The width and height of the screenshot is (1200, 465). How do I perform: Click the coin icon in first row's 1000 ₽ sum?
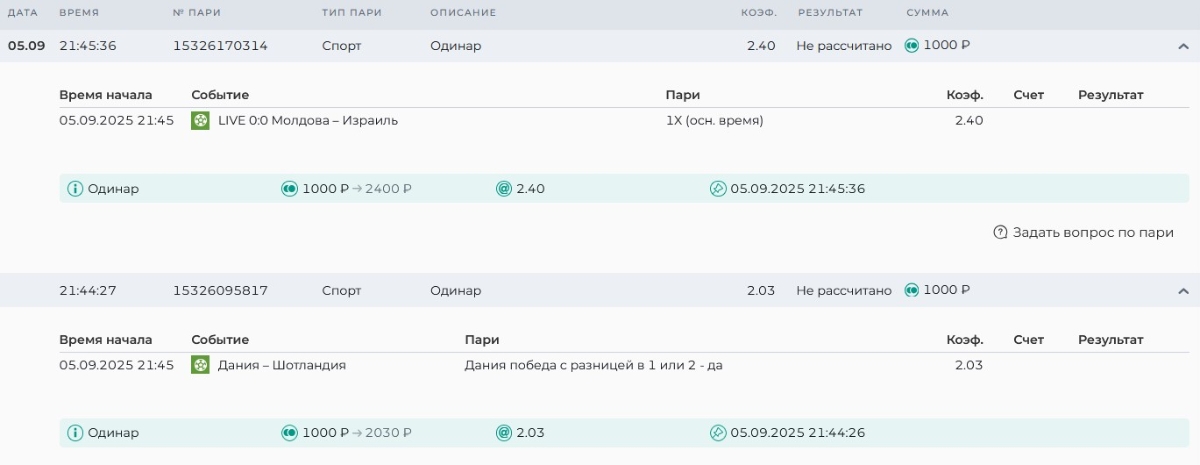912,46
